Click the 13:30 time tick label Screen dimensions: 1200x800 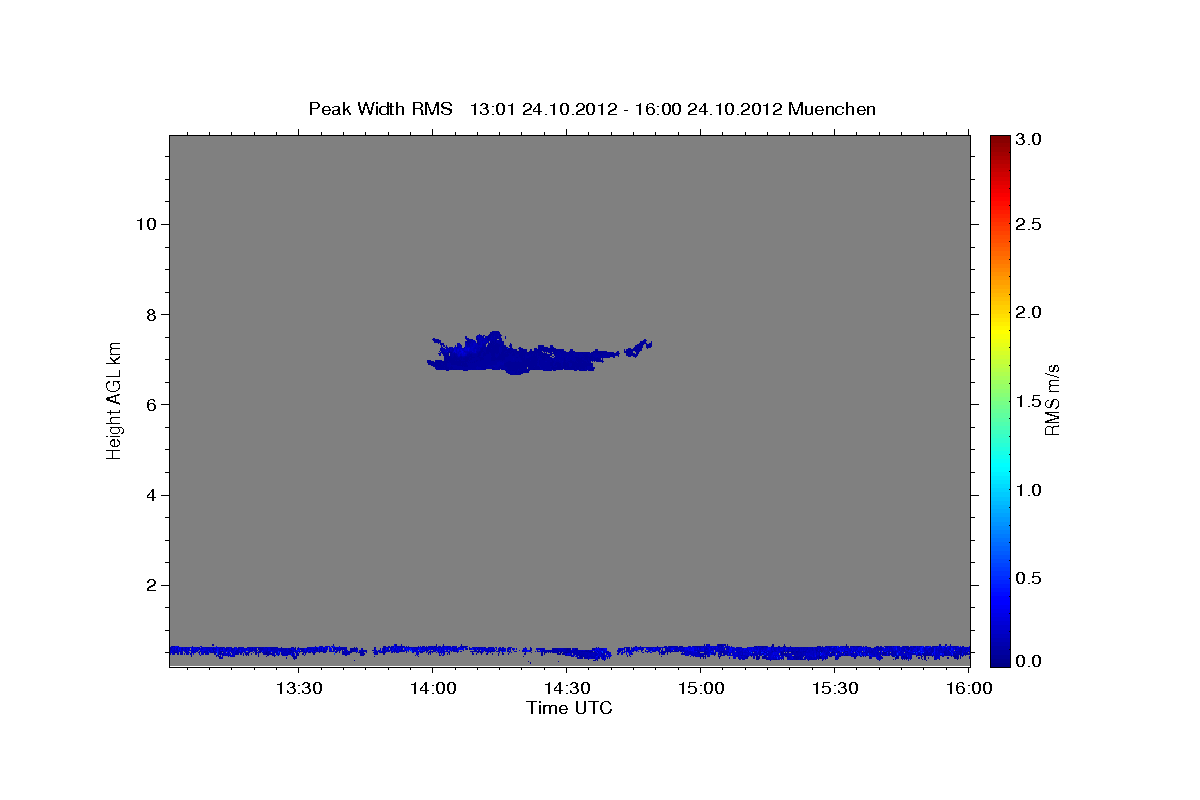(297, 688)
